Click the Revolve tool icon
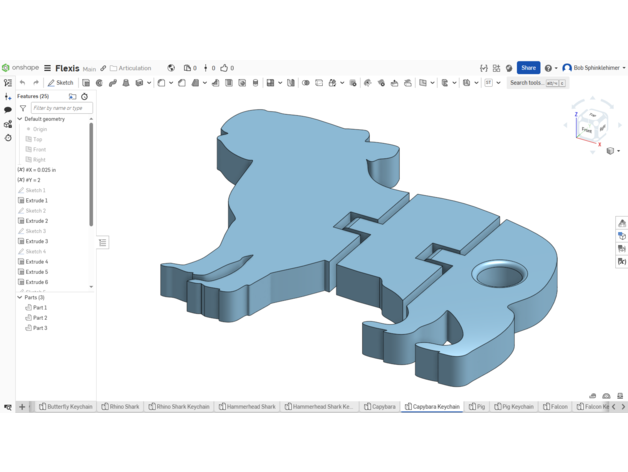628x472 pixels. [x=100, y=83]
